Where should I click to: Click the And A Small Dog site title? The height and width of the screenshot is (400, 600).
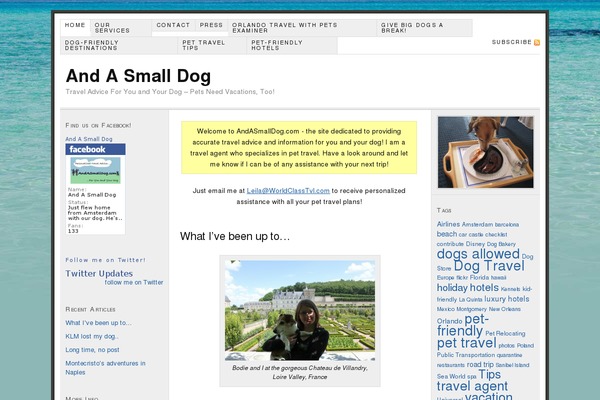(x=138, y=76)
